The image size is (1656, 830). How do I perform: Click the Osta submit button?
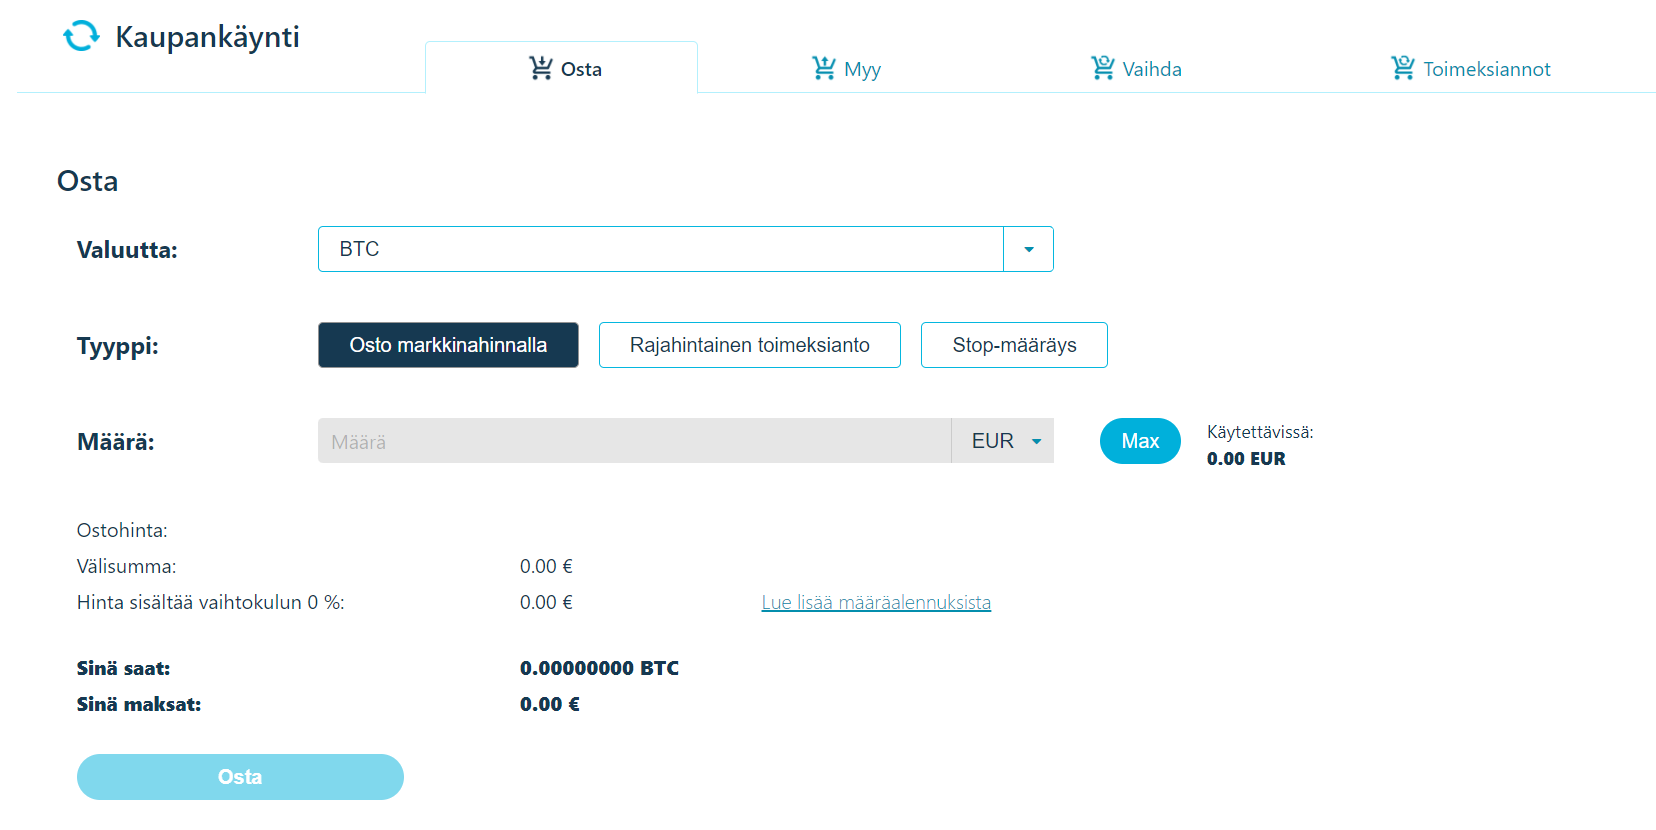pyautogui.click(x=240, y=777)
